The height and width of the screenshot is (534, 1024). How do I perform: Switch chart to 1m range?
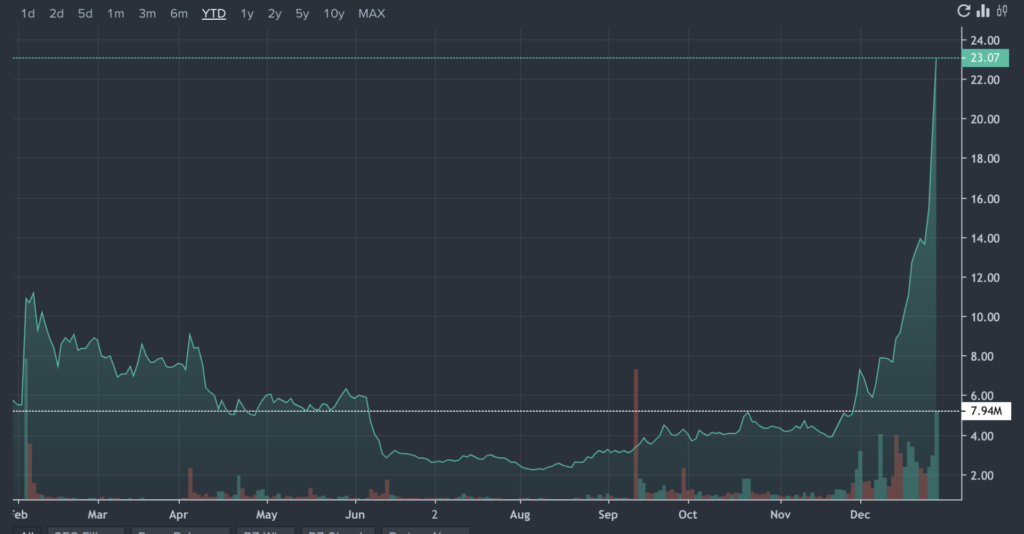116,14
